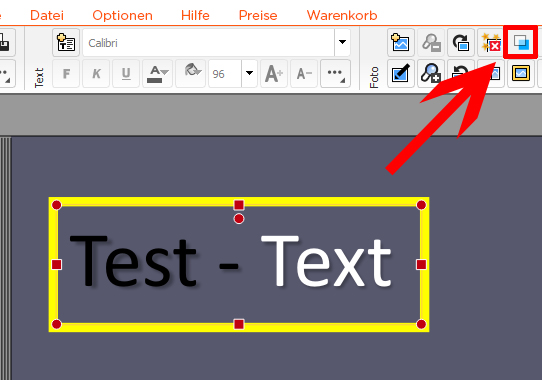
Task: Click the Warenkorb link
Action: coord(342,15)
